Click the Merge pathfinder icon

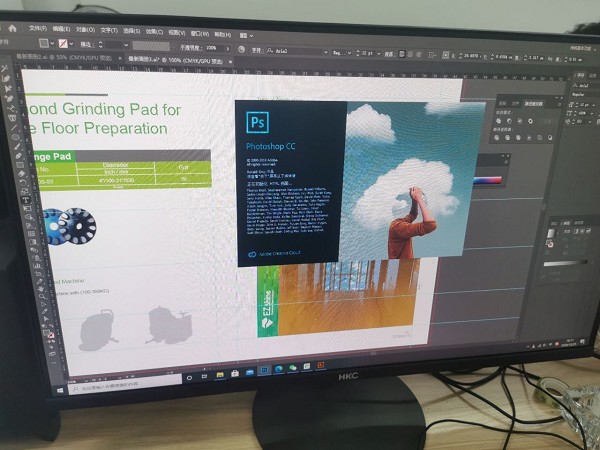pos(518,137)
